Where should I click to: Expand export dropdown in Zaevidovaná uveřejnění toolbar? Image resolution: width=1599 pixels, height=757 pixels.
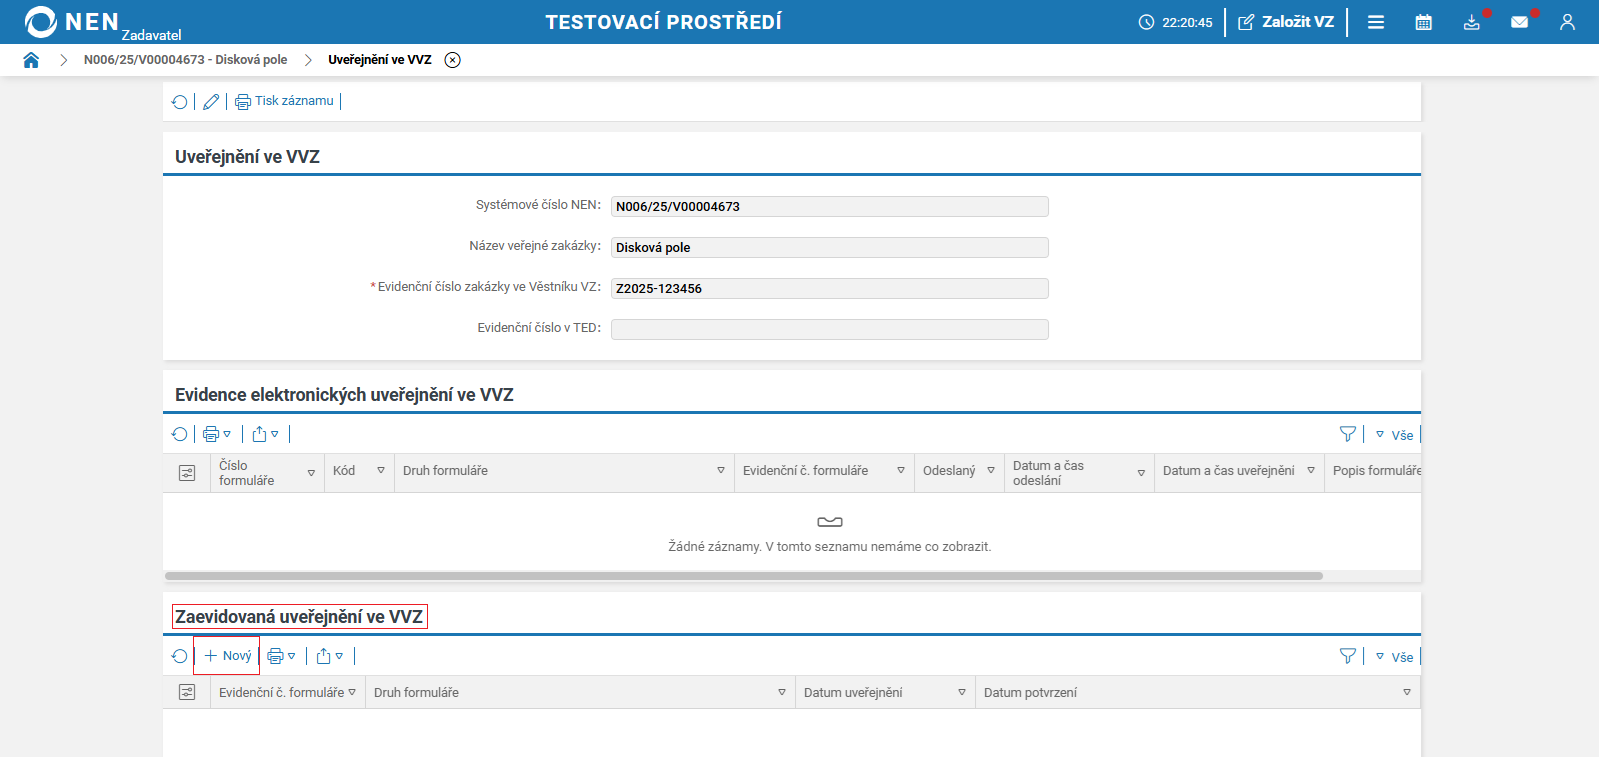(330, 656)
